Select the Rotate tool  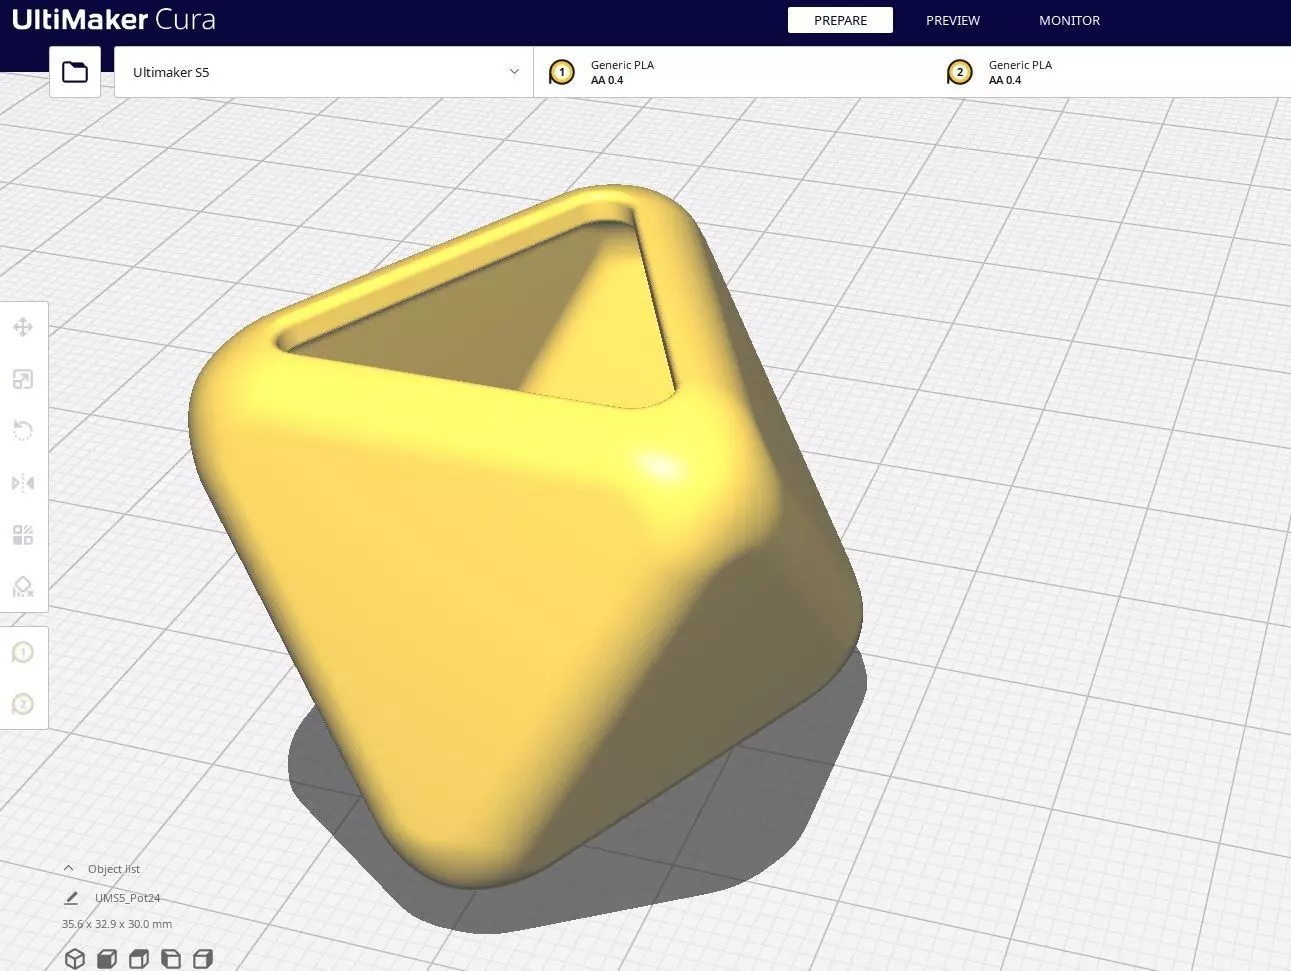click(x=23, y=431)
